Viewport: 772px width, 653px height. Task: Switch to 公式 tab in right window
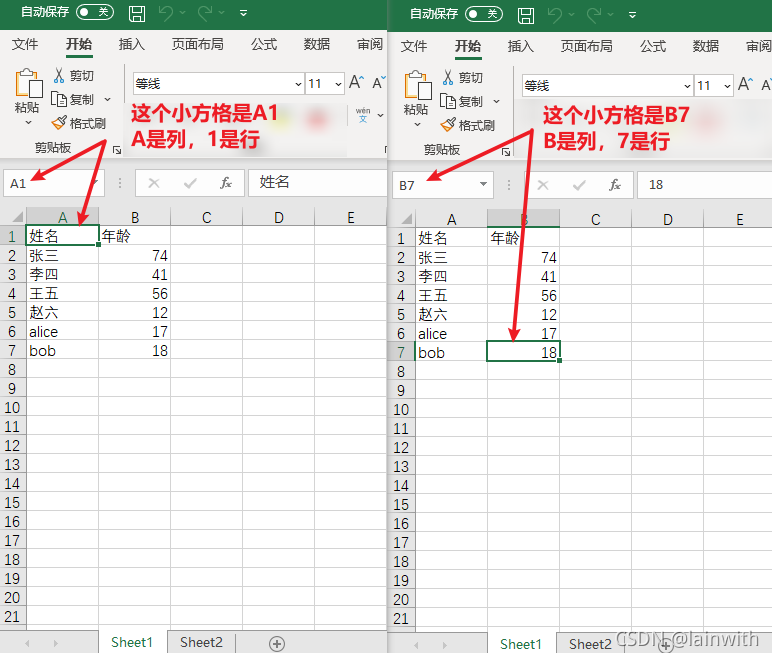pos(653,46)
